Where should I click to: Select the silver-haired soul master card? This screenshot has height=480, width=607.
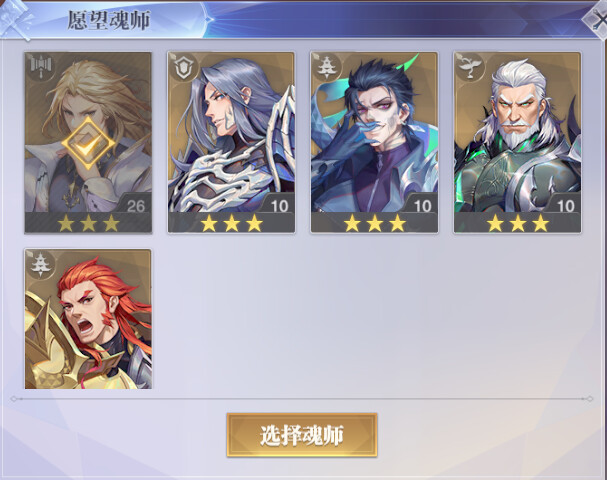pyautogui.click(x=231, y=142)
